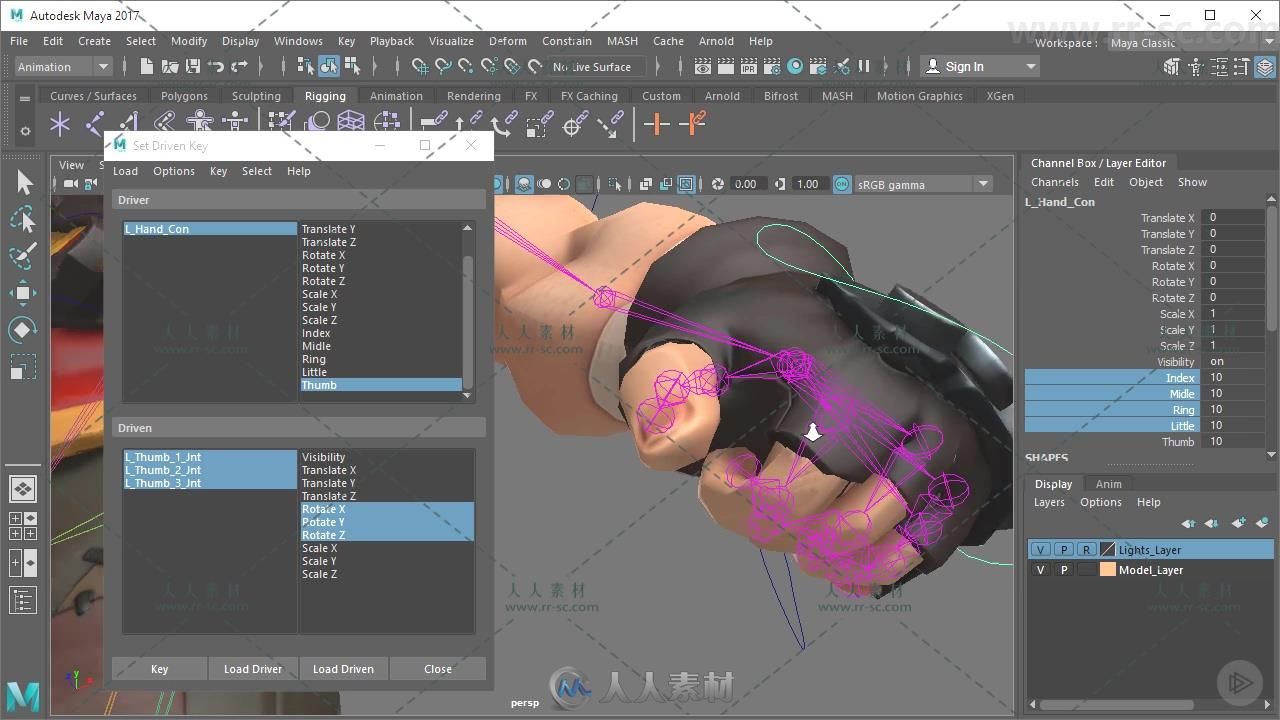
Task: Open the sRGB gamma view transform dropdown
Action: tap(923, 184)
